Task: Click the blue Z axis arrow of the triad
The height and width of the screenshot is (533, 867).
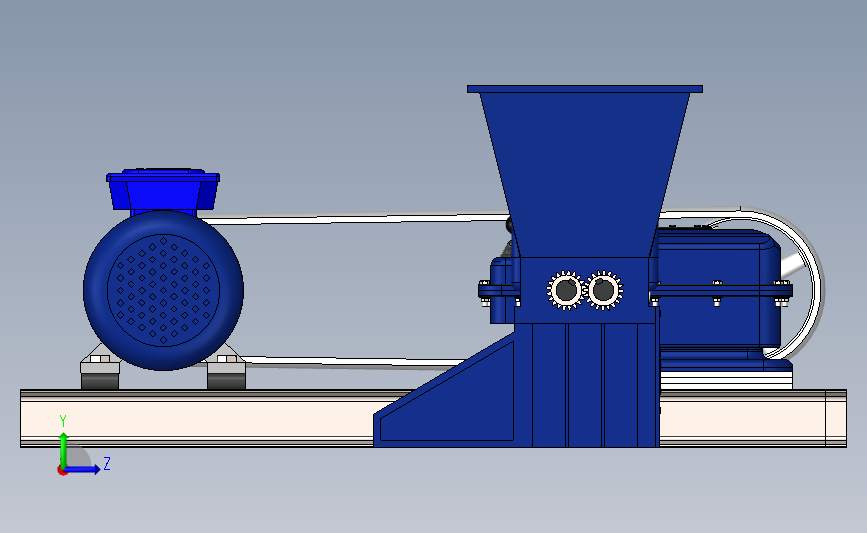Action: pyautogui.click(x=83, y=469)
